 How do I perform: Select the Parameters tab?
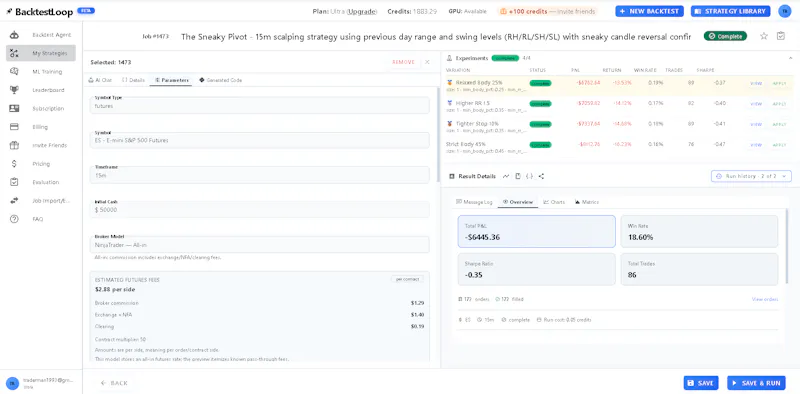[x=171, y=80]
